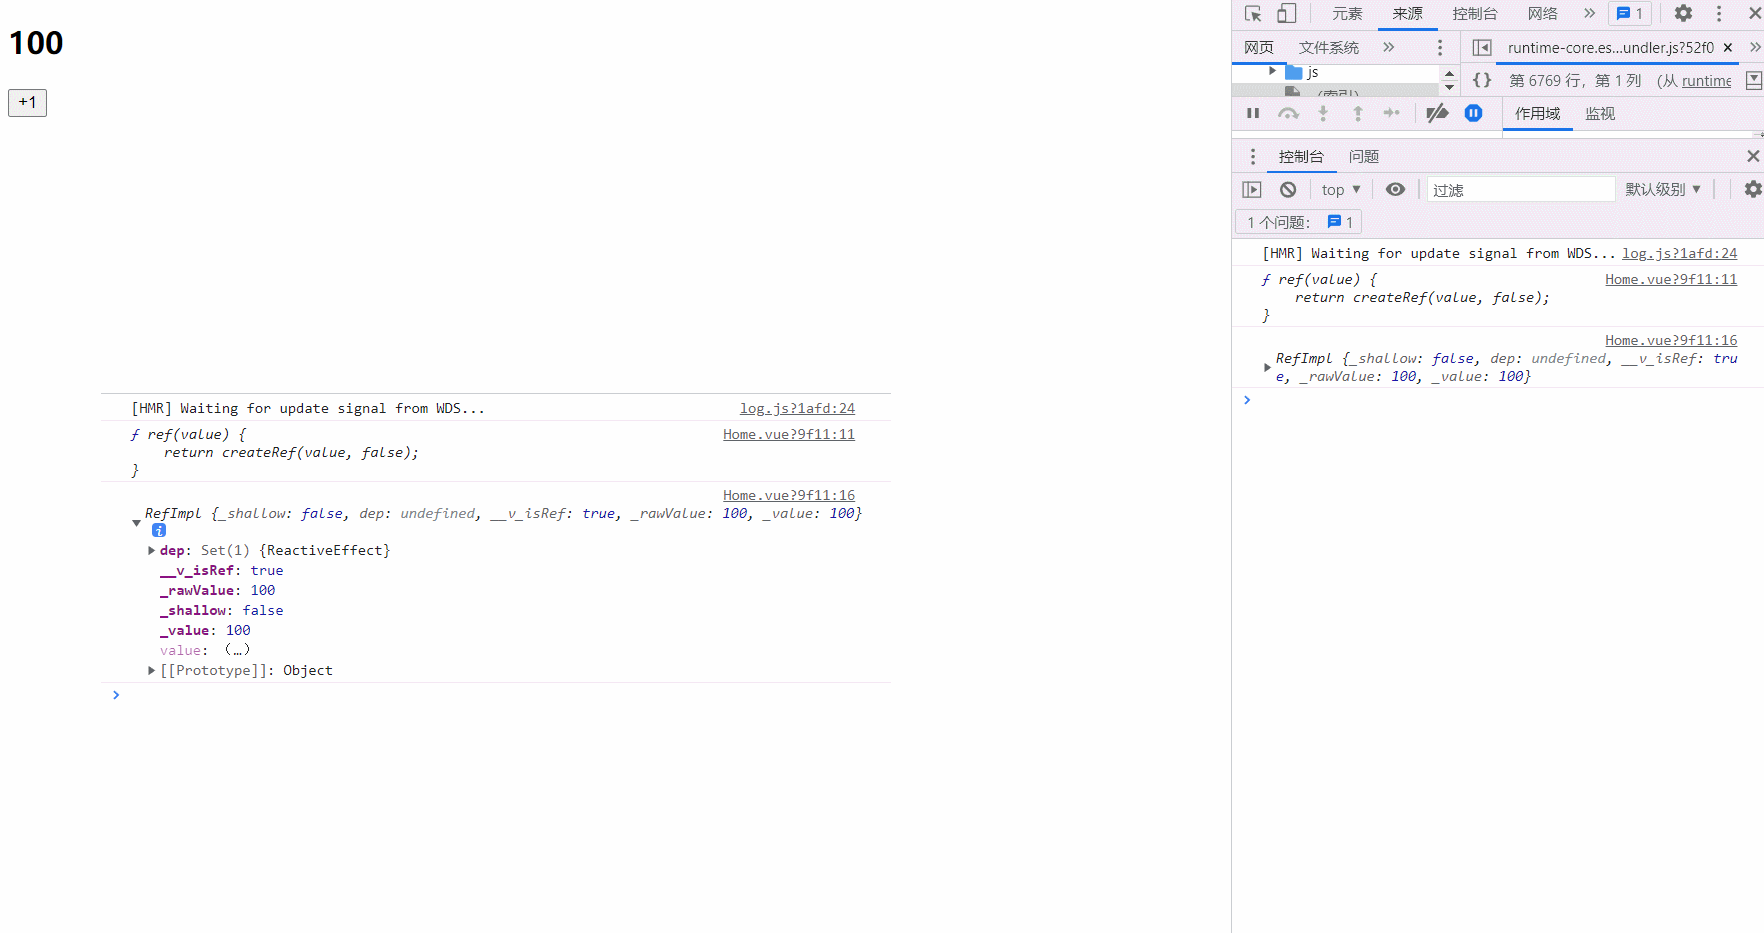
Task: Expand the js folder in file tree
Action: click(x=1272, y=71)
